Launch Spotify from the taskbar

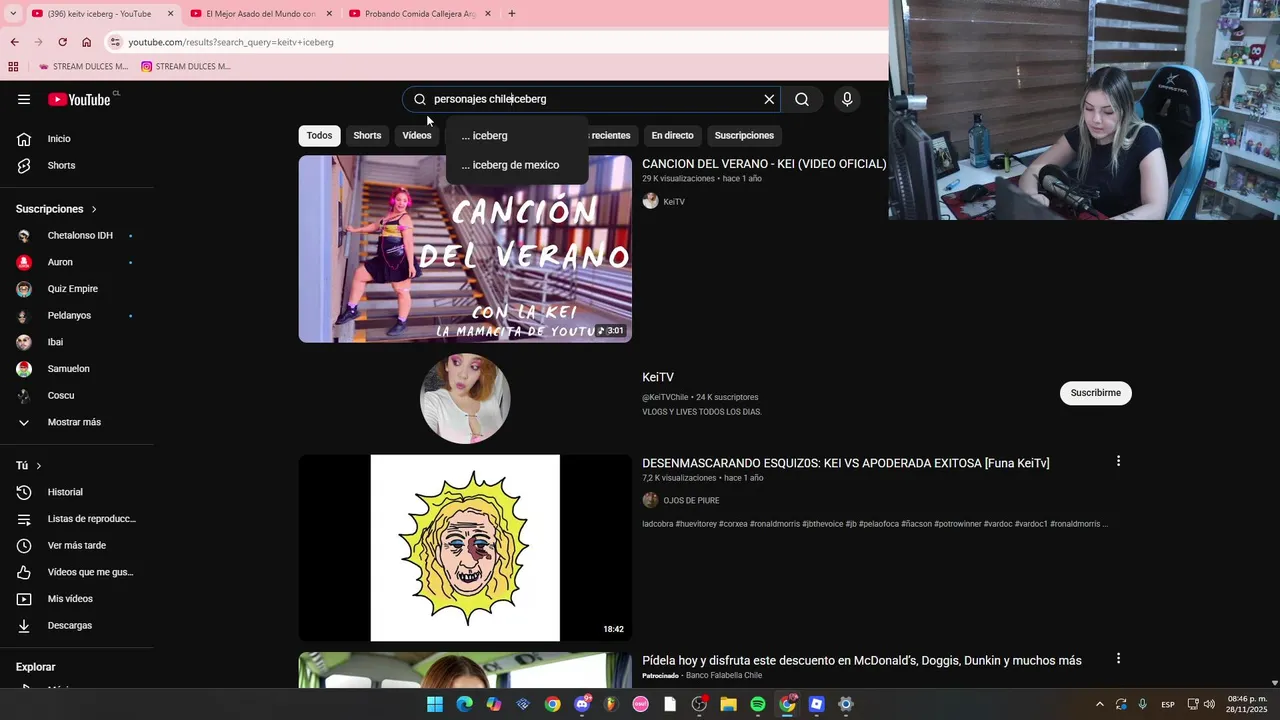[x=758, y=704]
